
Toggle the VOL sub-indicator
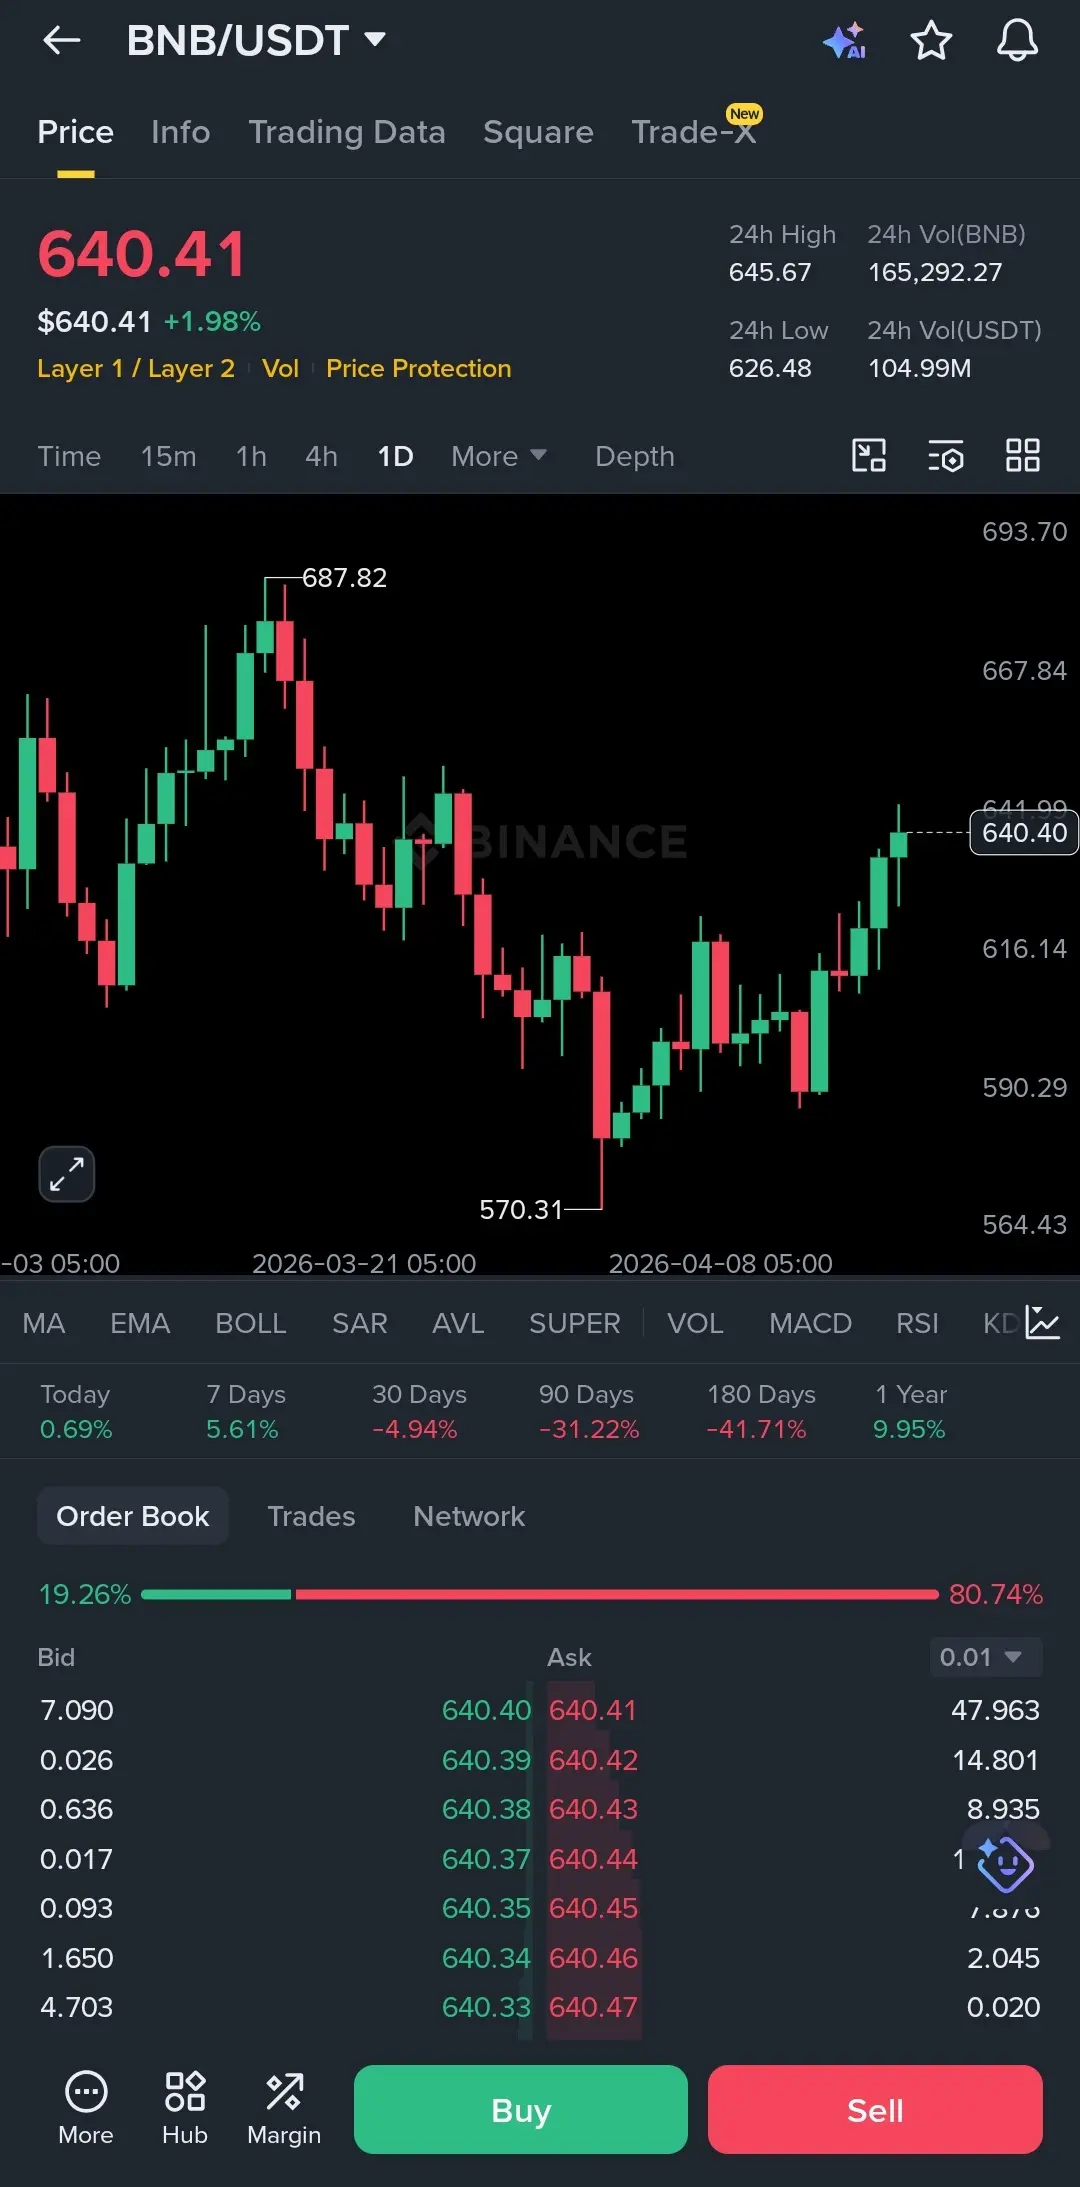[695, 1323]
